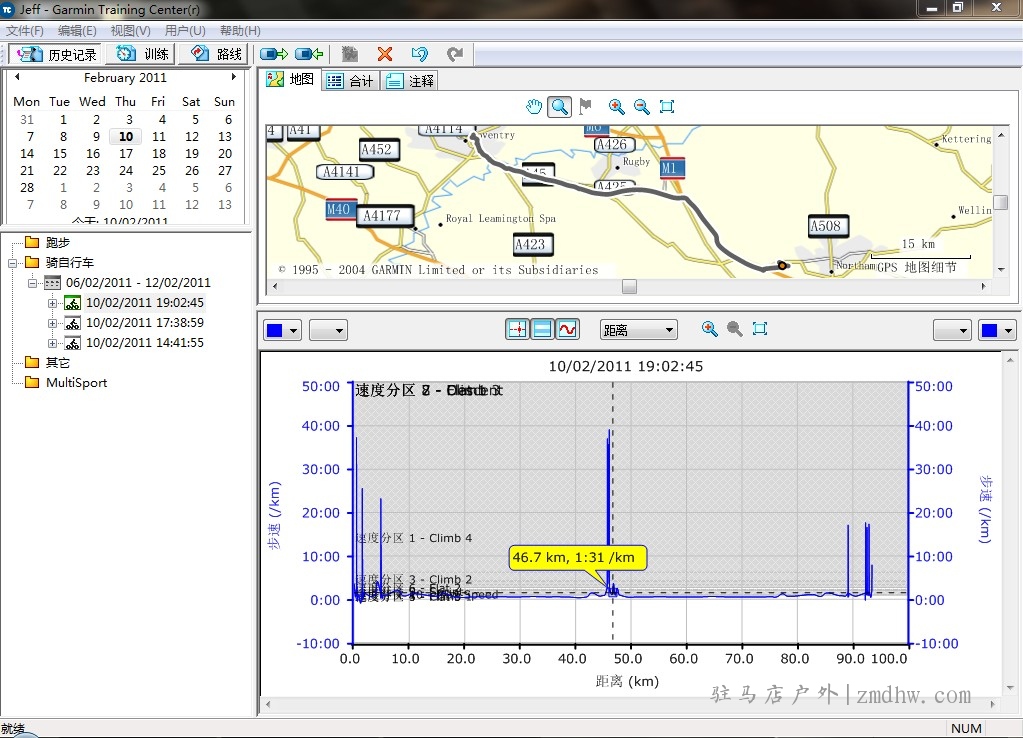Expand the 10/02/2011 19:02:45 activity

pyautogui.click(x=52, y=303)
